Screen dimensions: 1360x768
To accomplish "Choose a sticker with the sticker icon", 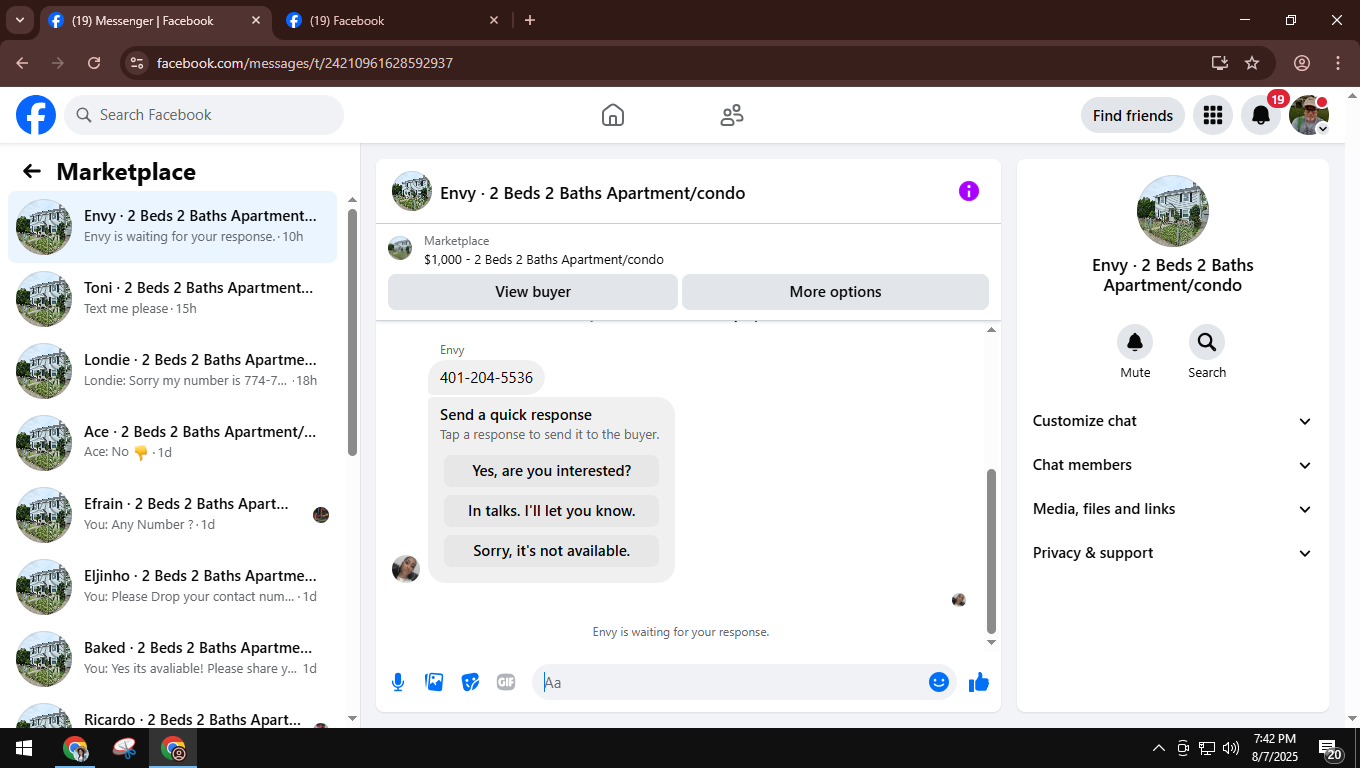I will [x=470, y=682].
